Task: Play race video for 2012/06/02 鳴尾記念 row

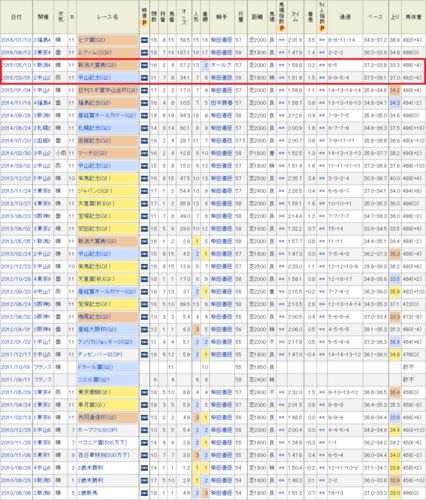Action: click(144, 317)
